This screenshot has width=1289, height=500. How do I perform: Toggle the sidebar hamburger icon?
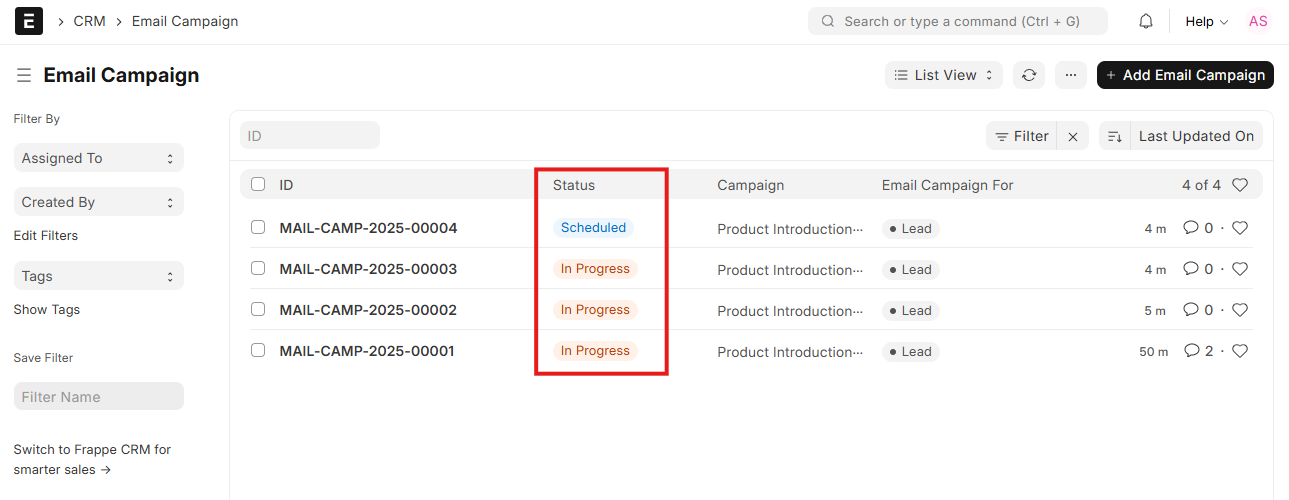(24, 76)
